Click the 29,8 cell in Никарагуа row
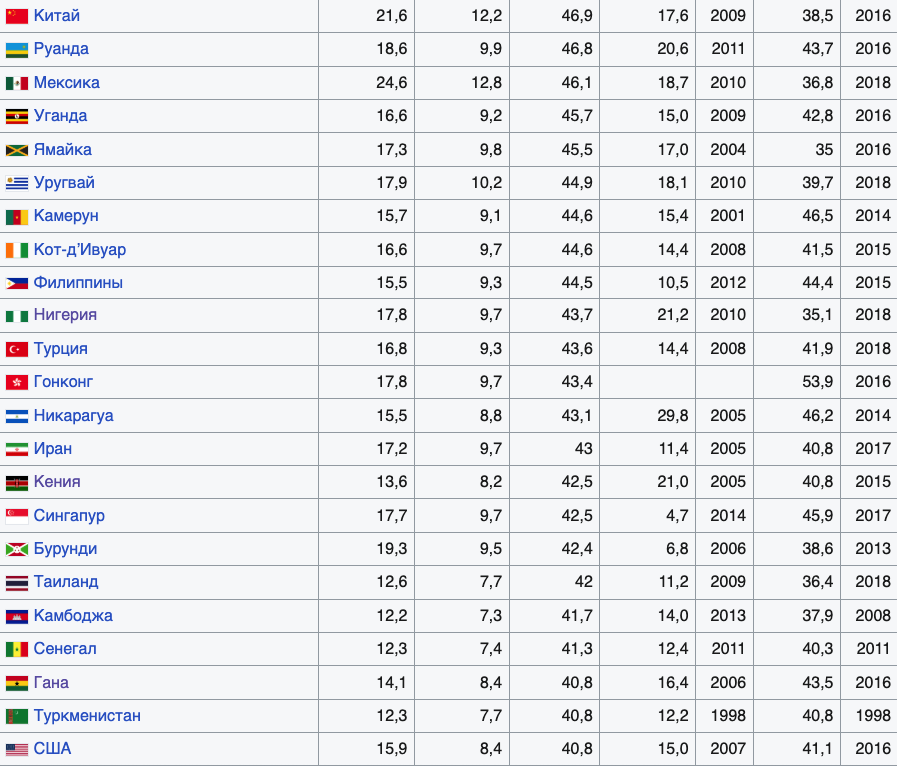Screen dimensions: 897x766 (x=673, y=415)
